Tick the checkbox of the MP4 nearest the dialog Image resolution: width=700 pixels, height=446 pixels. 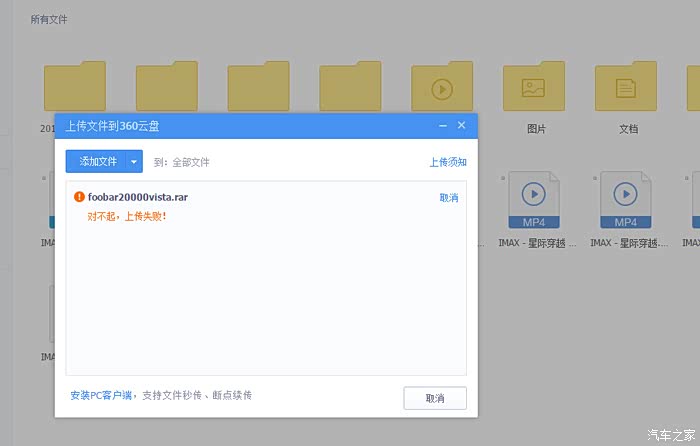coord(502,176)
